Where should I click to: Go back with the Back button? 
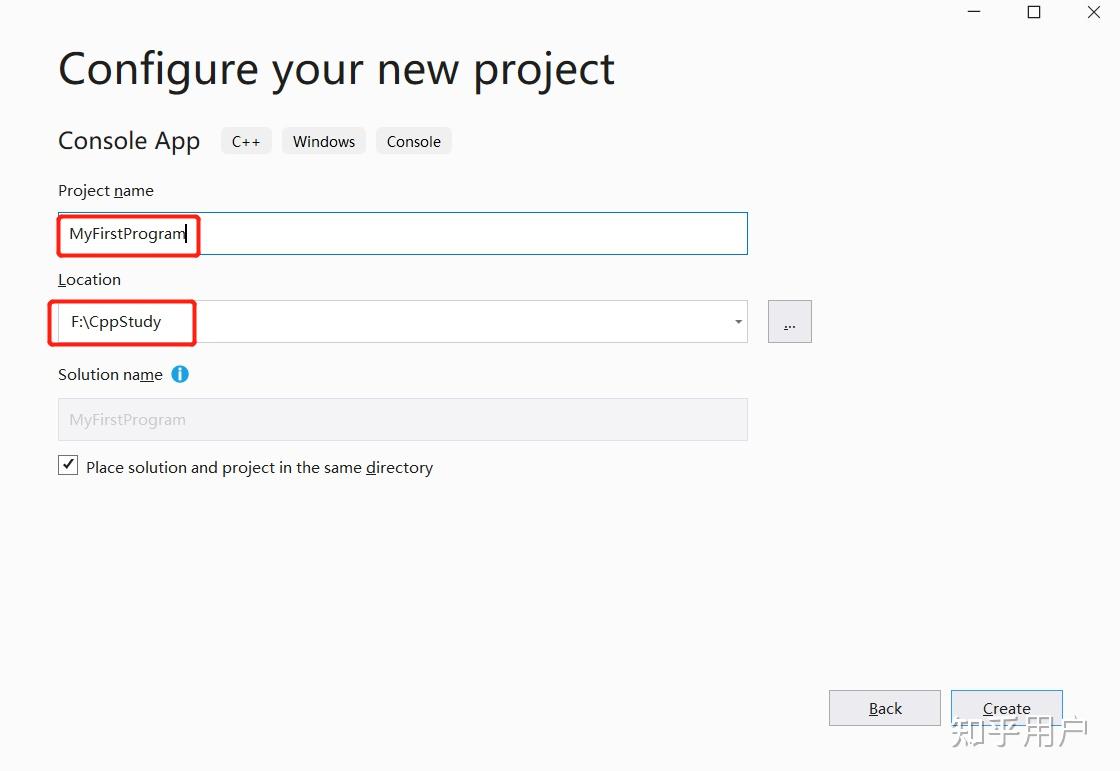pos(885,708)
